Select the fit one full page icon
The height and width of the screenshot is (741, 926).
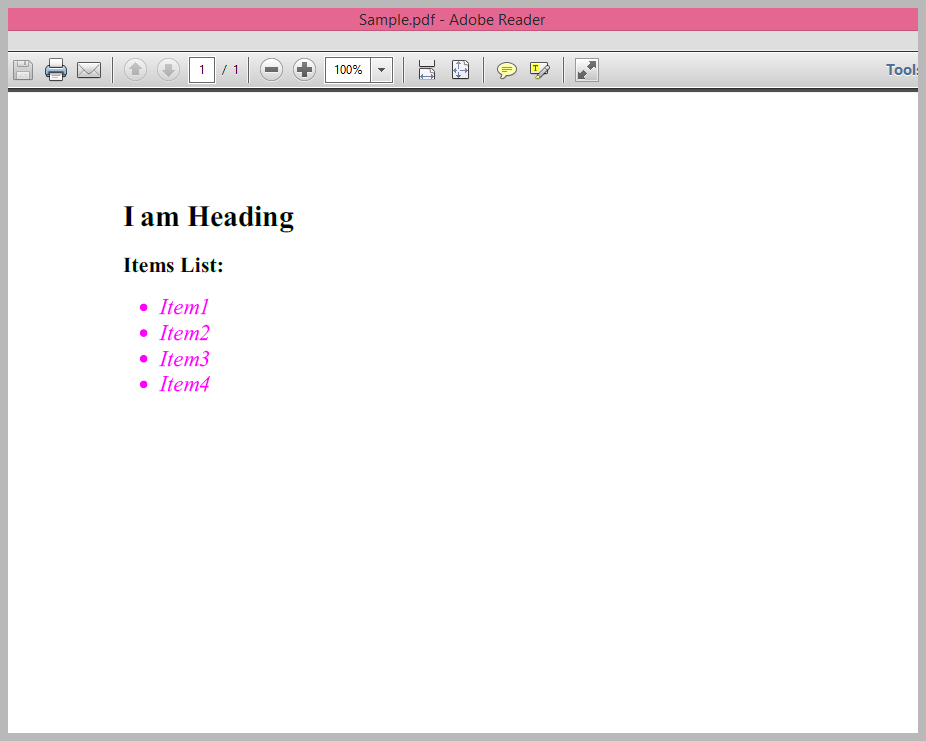[460, 70]
